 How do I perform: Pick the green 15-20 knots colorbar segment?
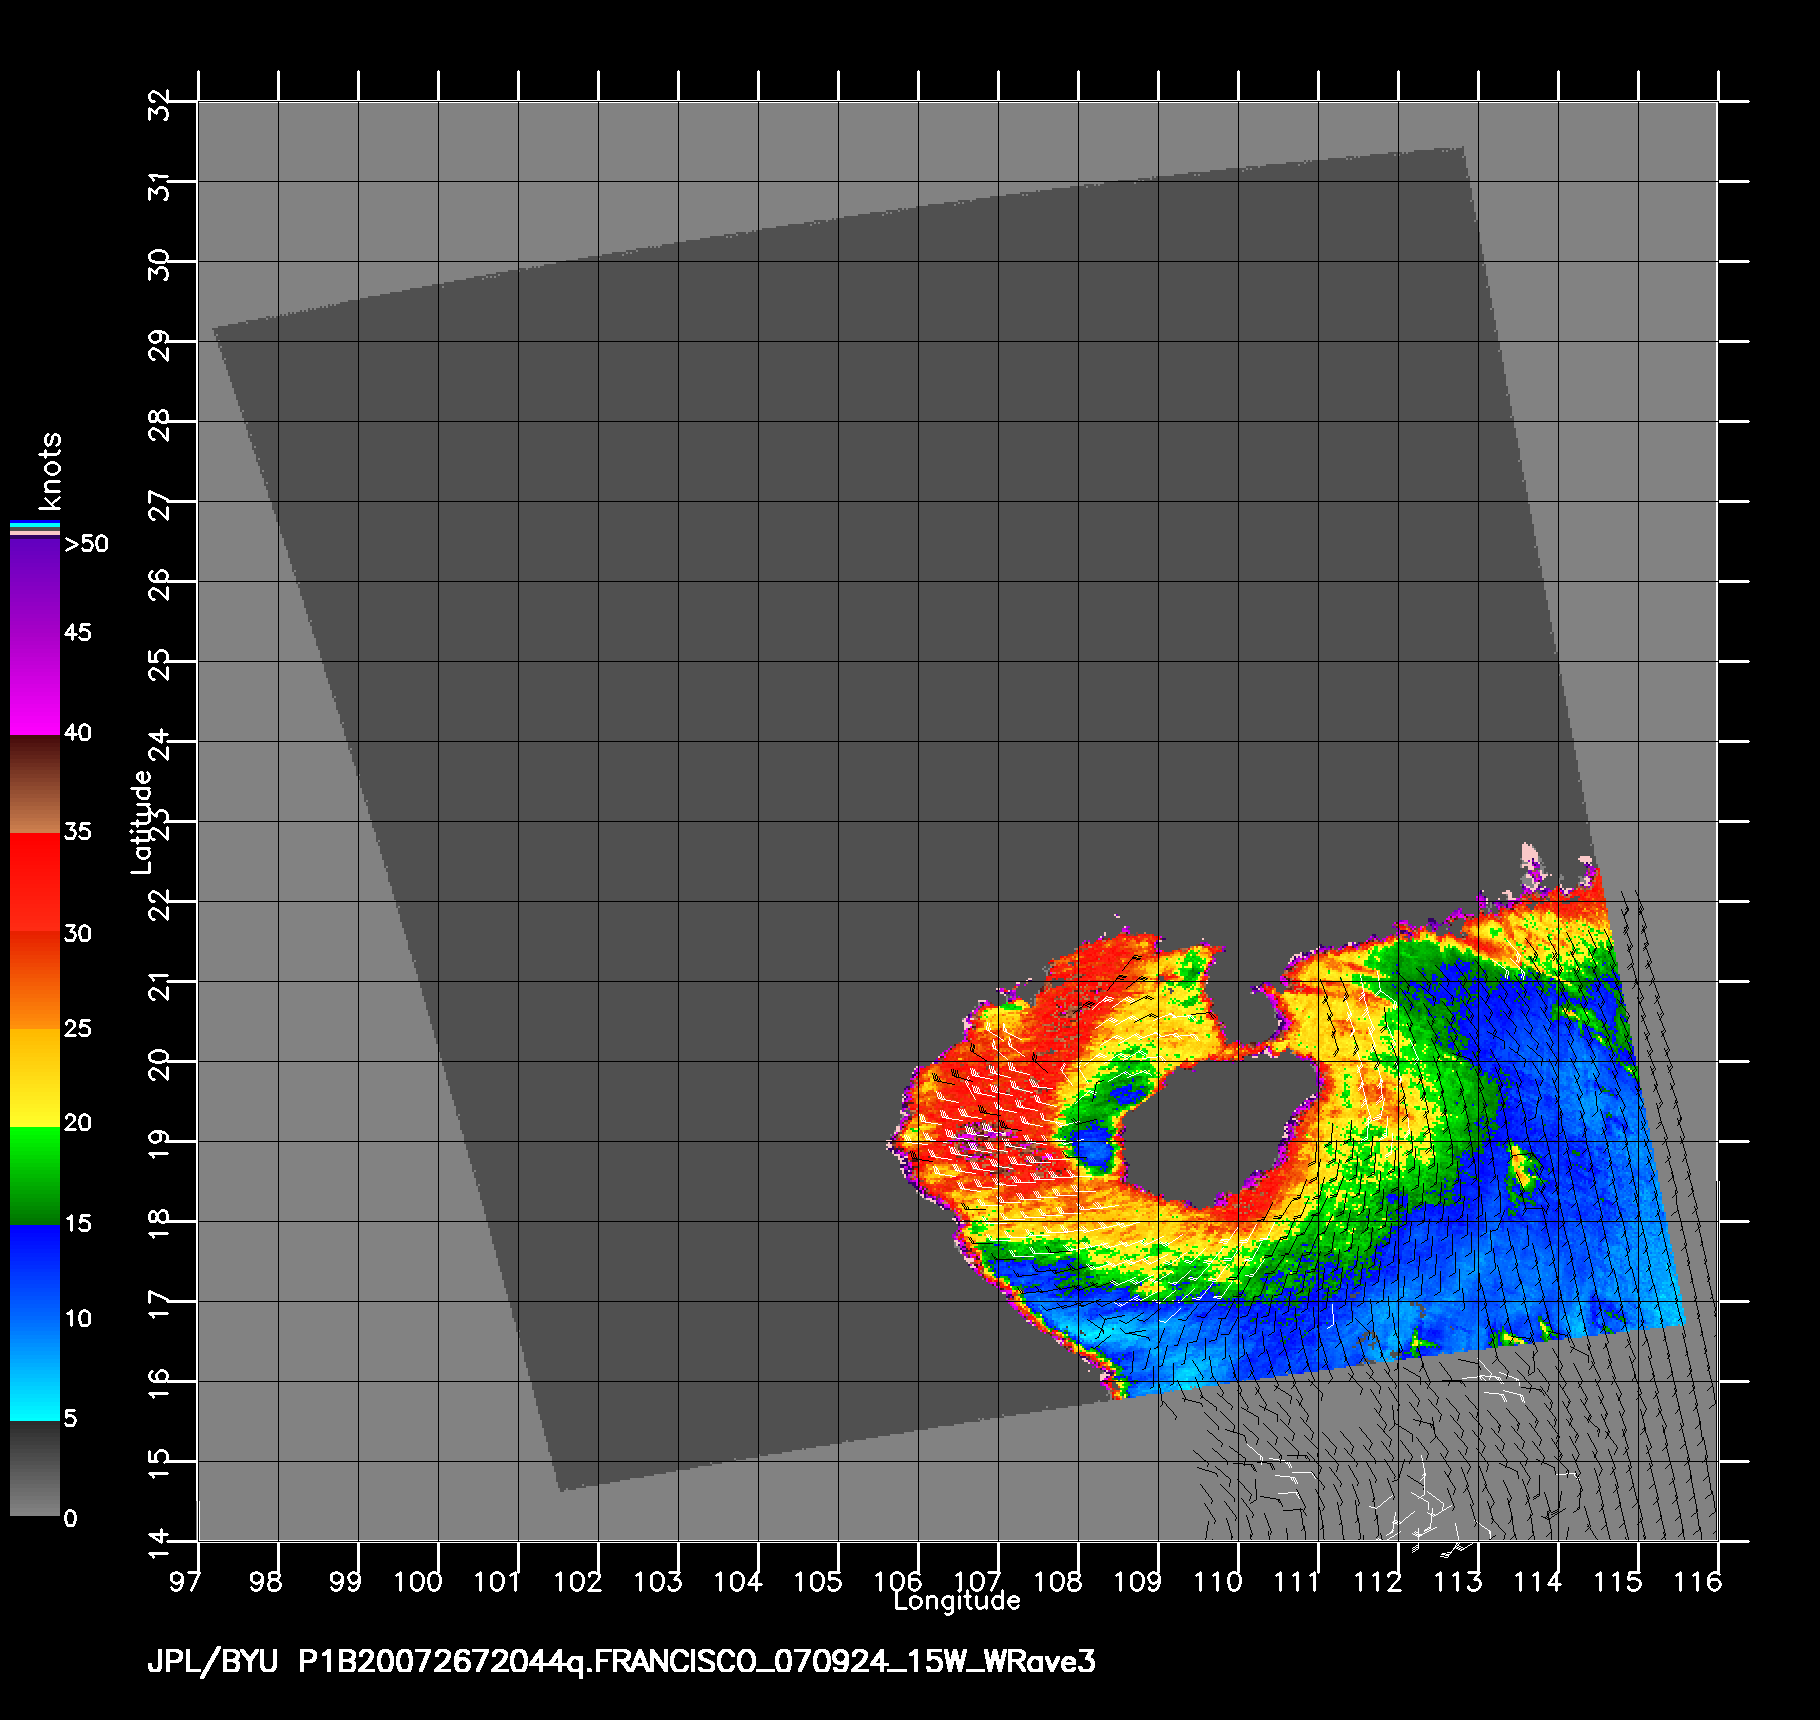point(35,1176)
